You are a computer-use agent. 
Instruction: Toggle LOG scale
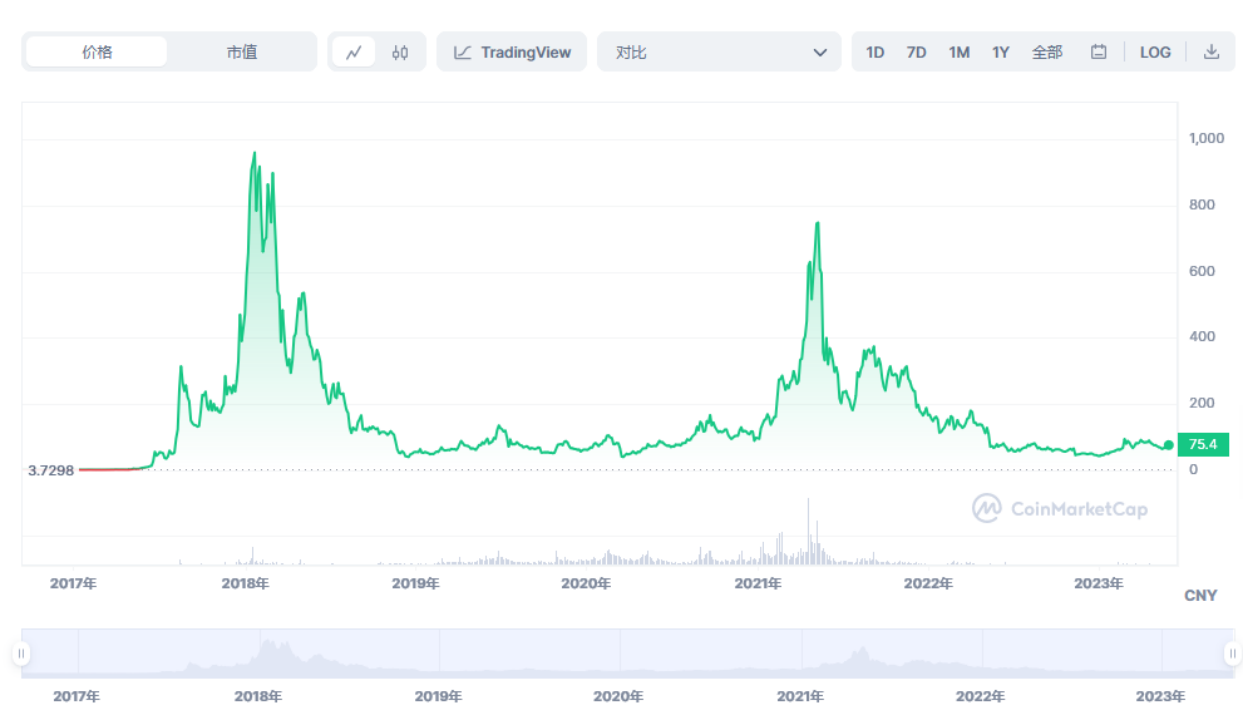point(1155,52)
